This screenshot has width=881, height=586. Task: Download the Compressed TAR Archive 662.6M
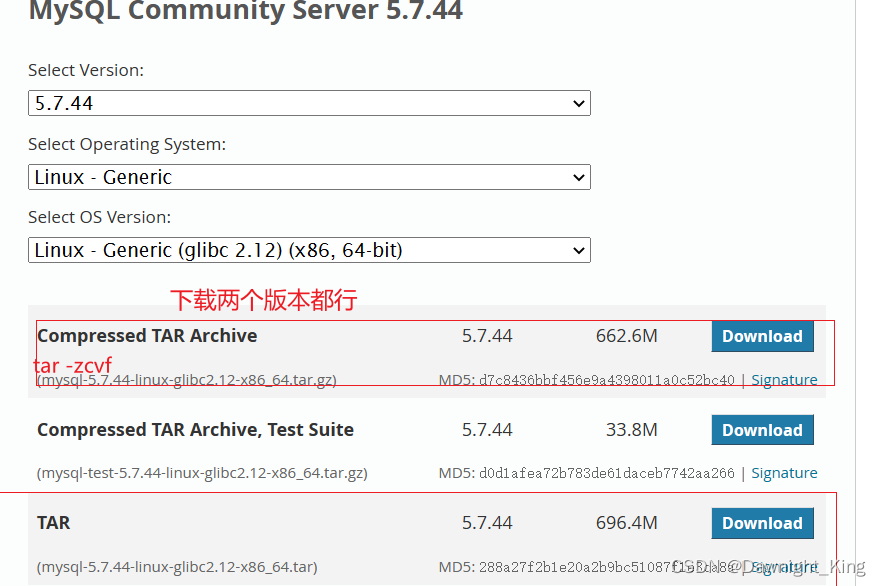(762, 336)
